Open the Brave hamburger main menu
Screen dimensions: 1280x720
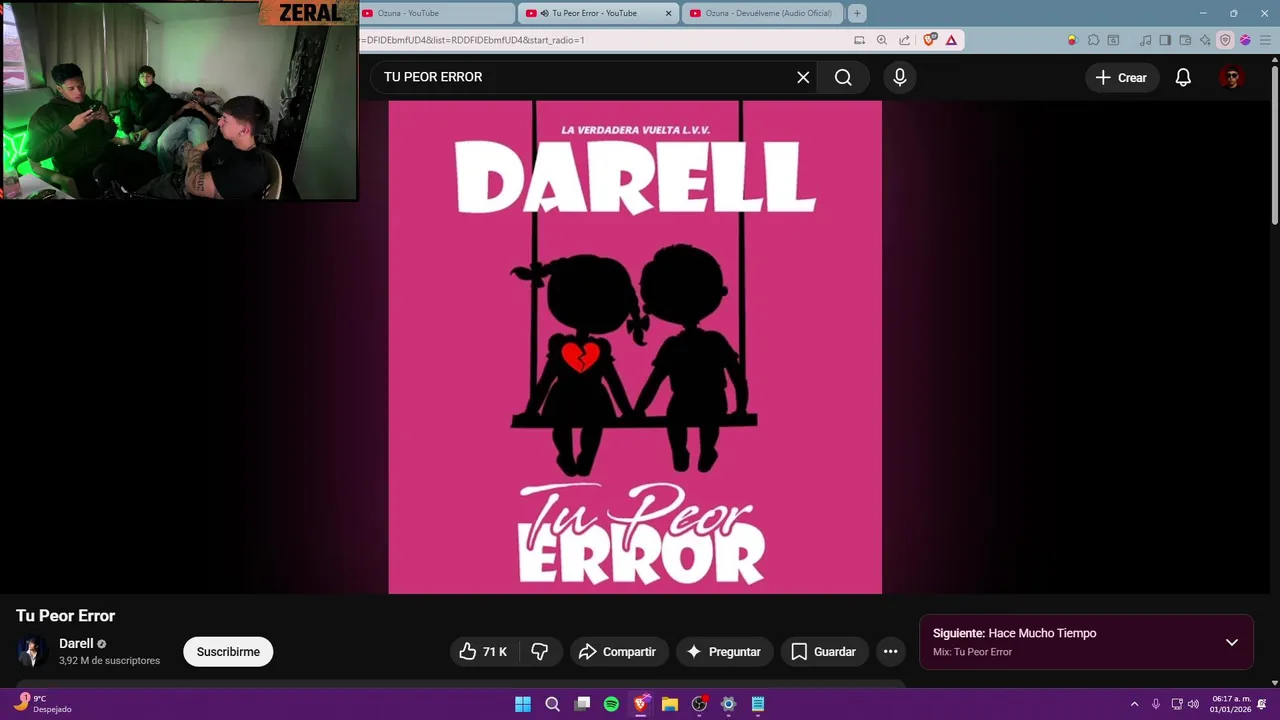click(1265, 40)
